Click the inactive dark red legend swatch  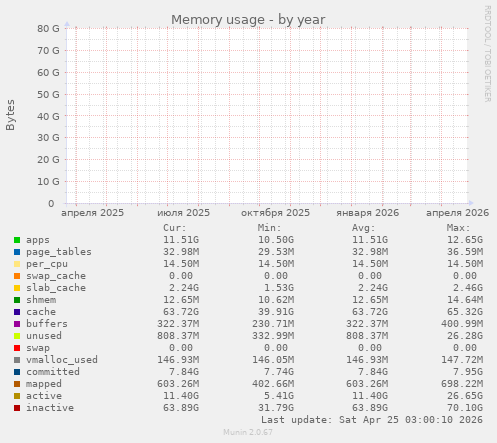(x=17, y=408)
